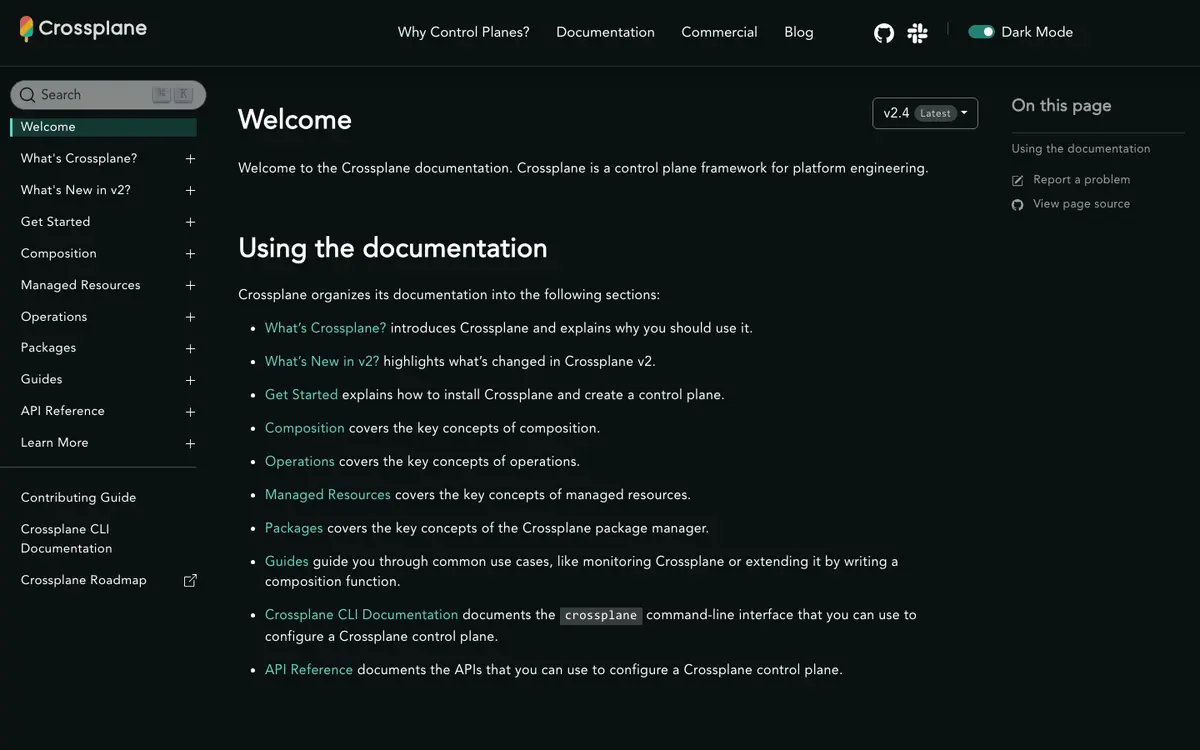Click the crossplane inline code text
This screenshot has height=750, width=1200.
(x=601, y=616)
